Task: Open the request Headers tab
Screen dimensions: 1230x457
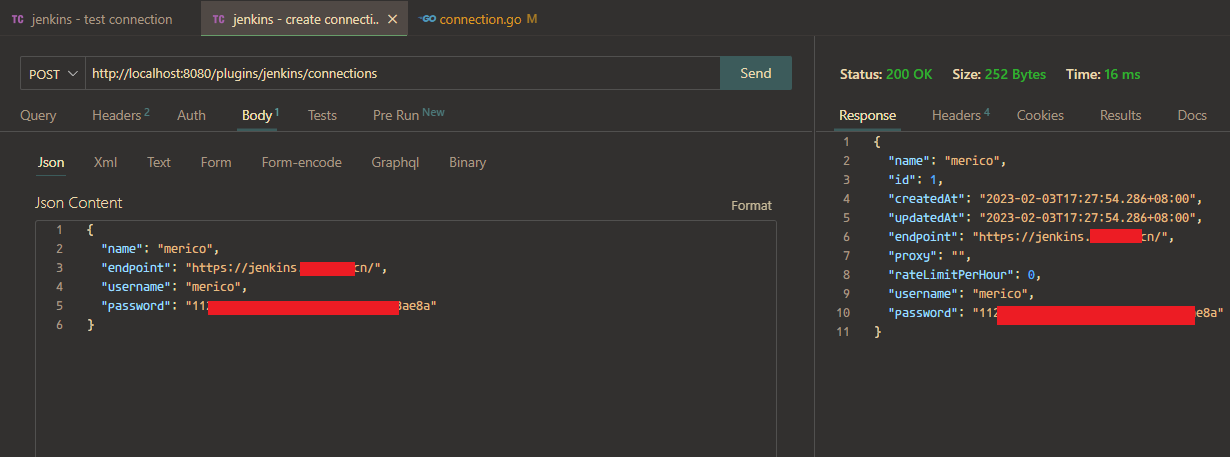Action: pyautogui.click(x=120, y=115)
